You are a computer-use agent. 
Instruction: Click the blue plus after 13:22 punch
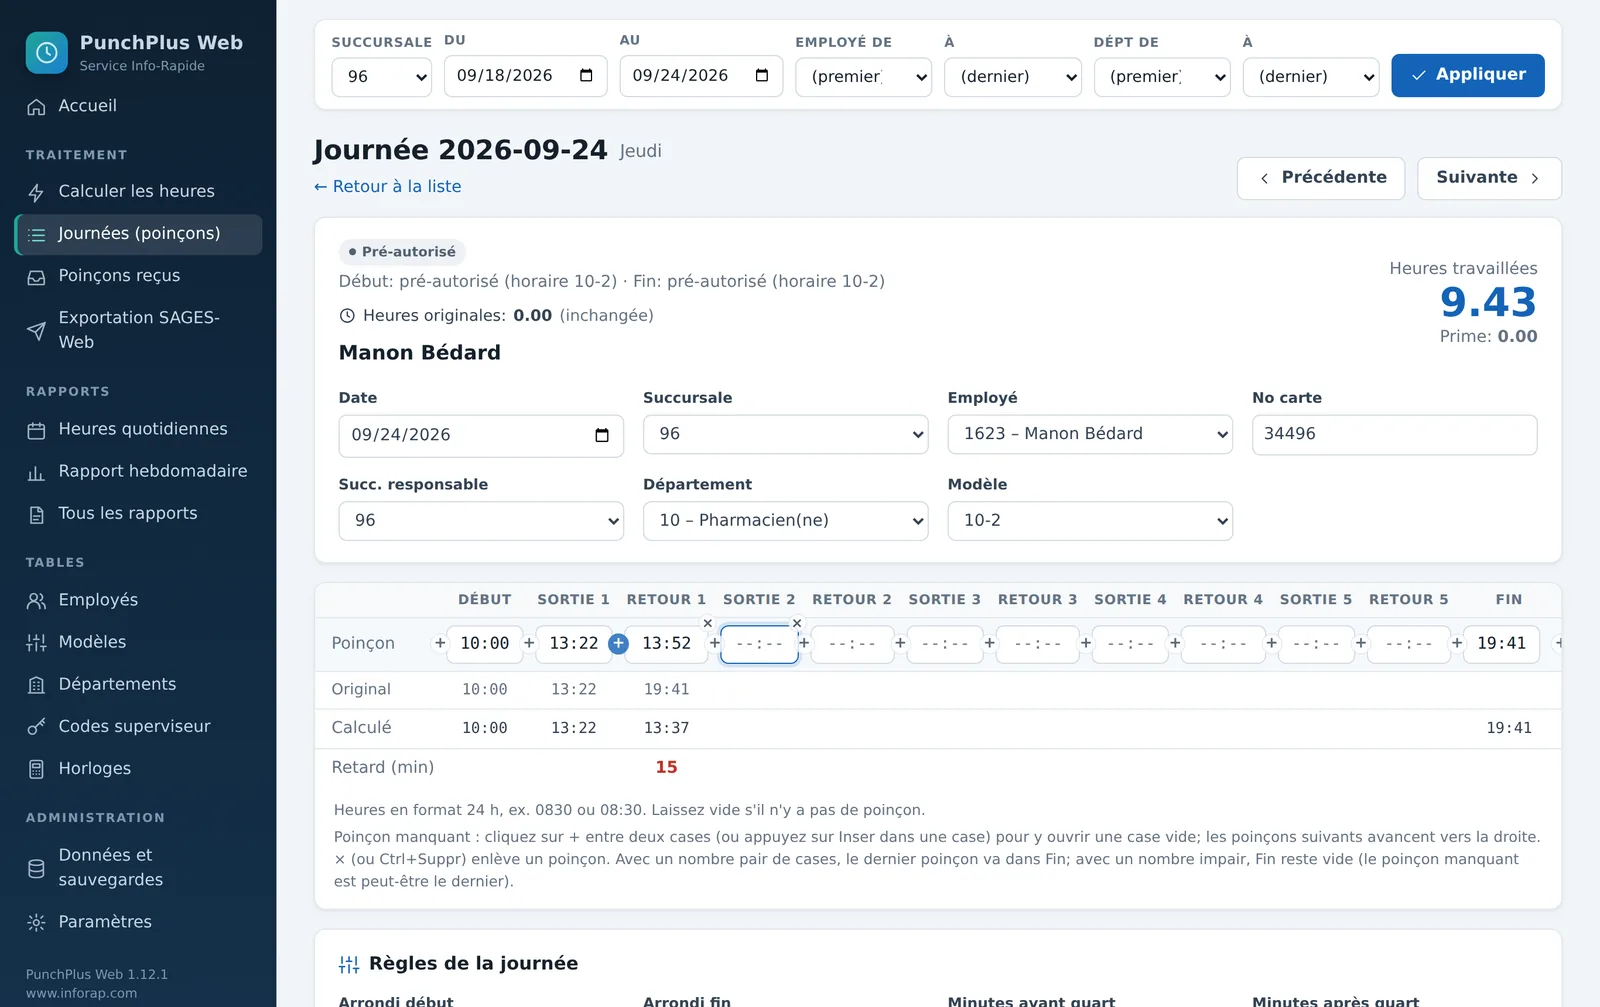click(x=618, y=644)
